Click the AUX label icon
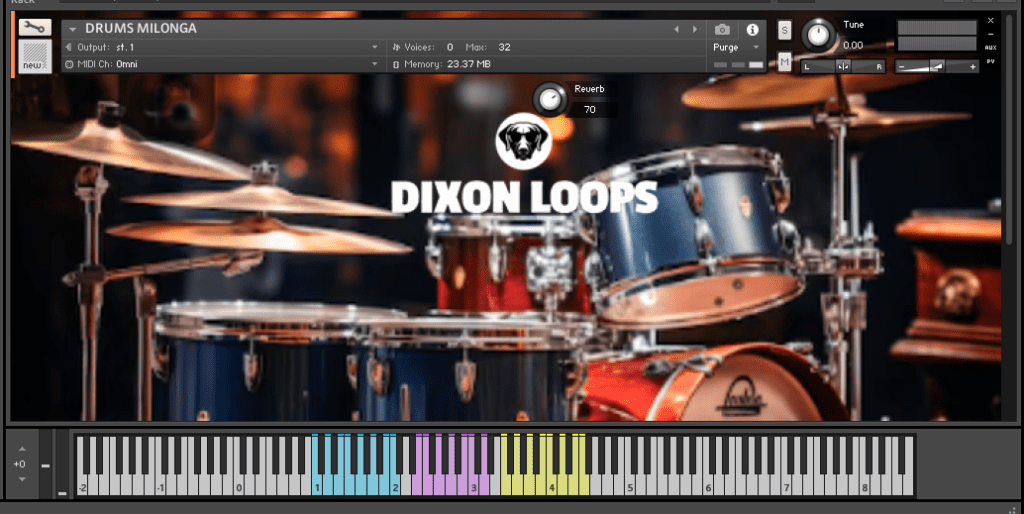This screenshot has height=514, width=1024. point(990,47)
